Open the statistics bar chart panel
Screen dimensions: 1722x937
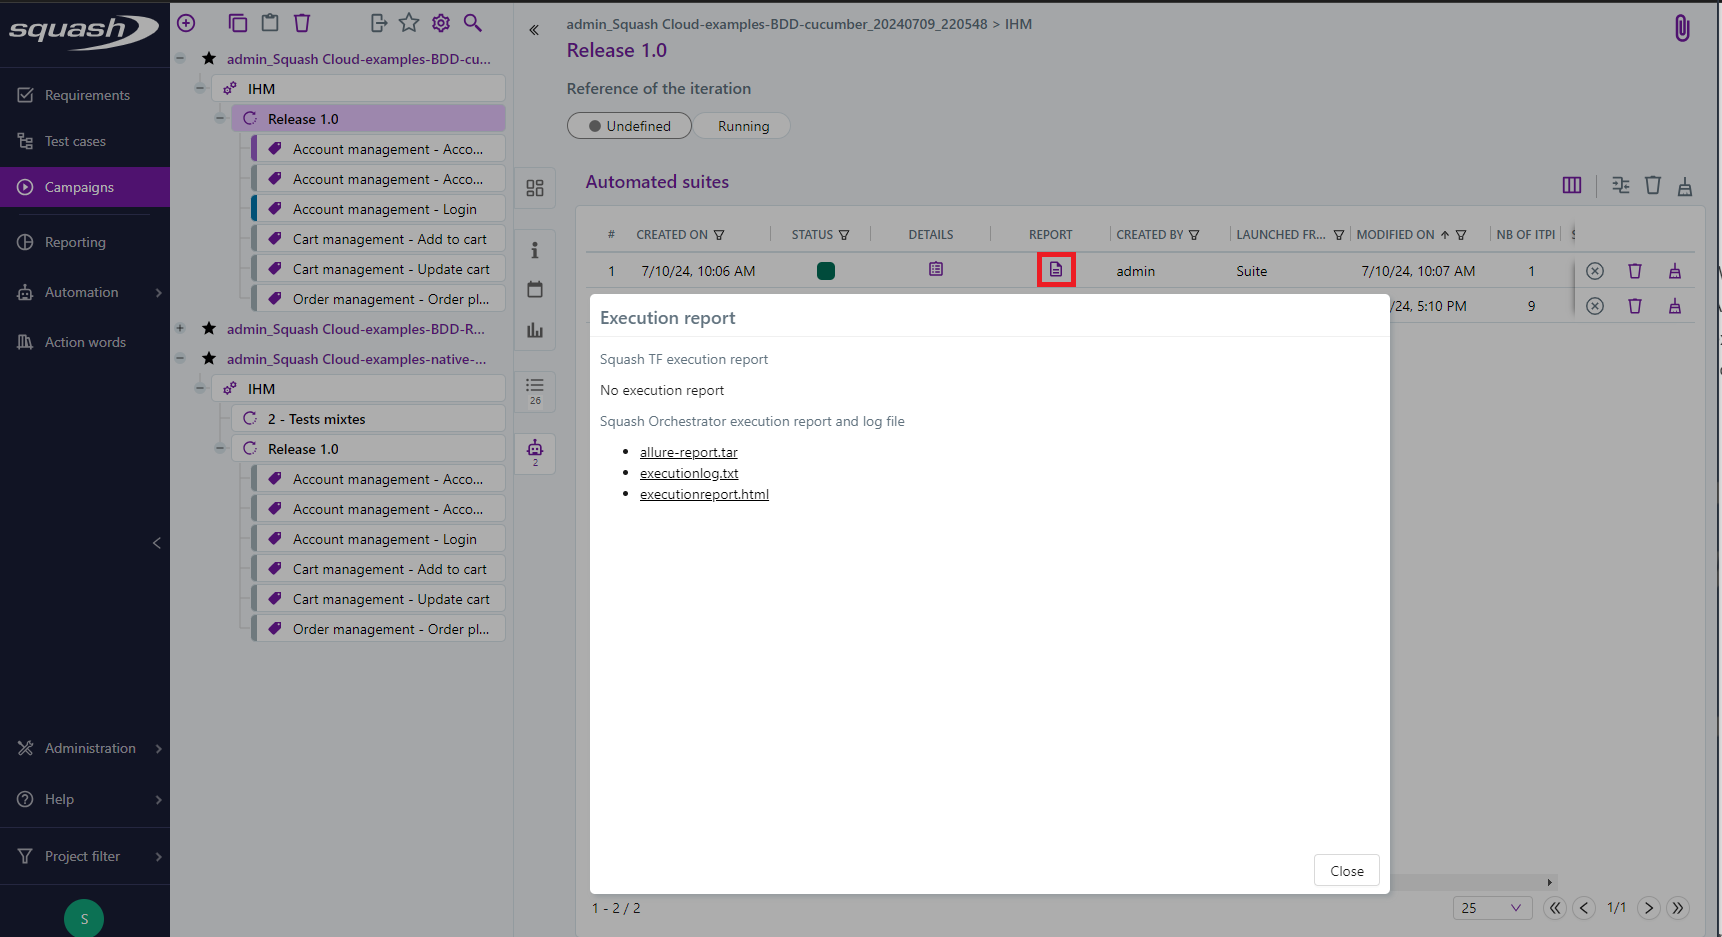(535, 330)
